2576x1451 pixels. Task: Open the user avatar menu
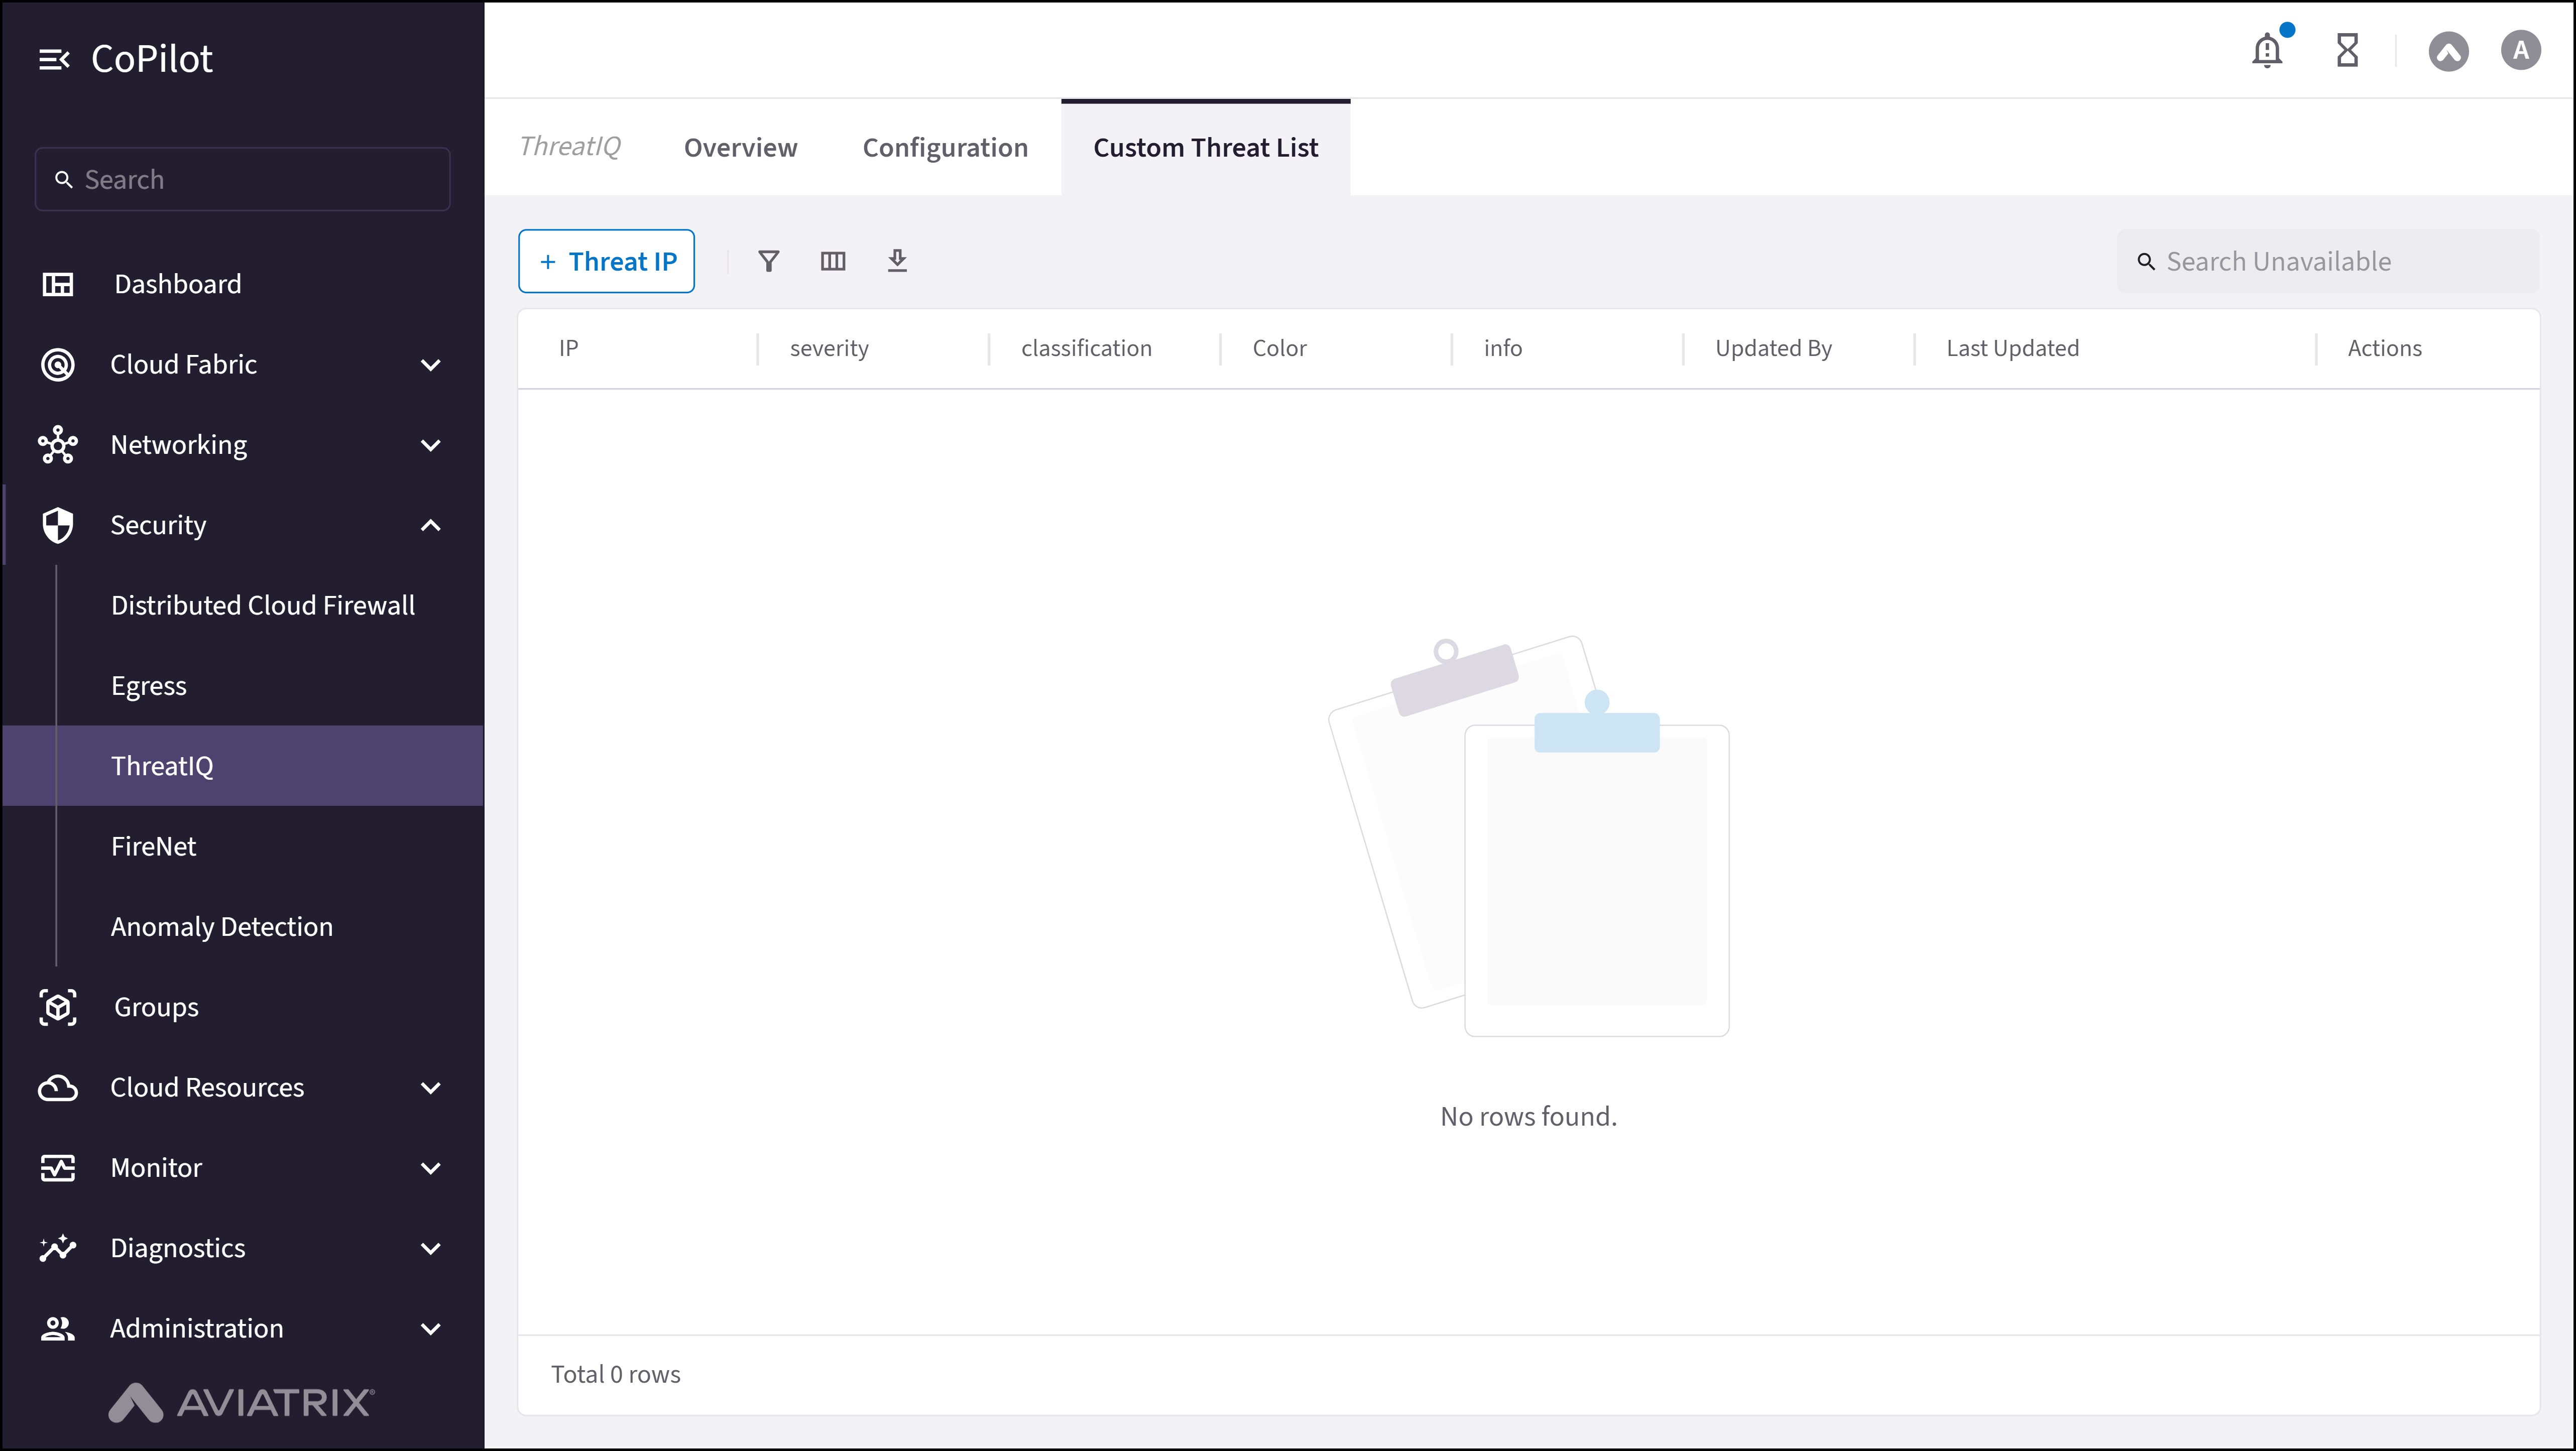[2520, 50]
